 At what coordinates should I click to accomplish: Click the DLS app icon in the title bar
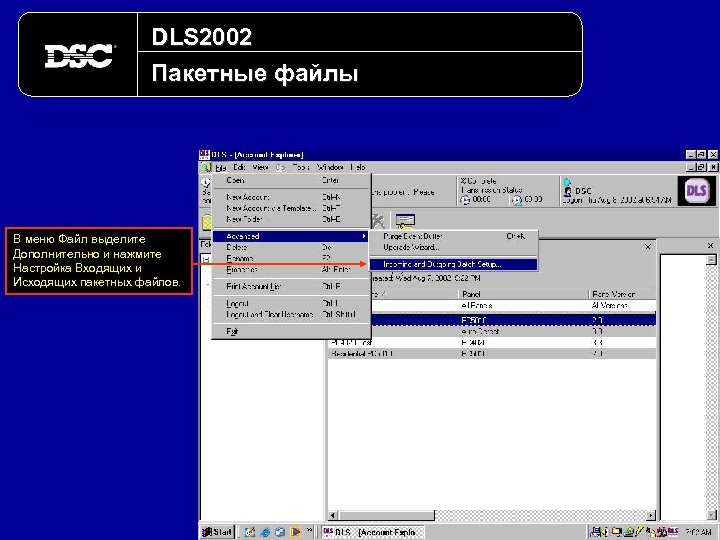pos(204,155)
